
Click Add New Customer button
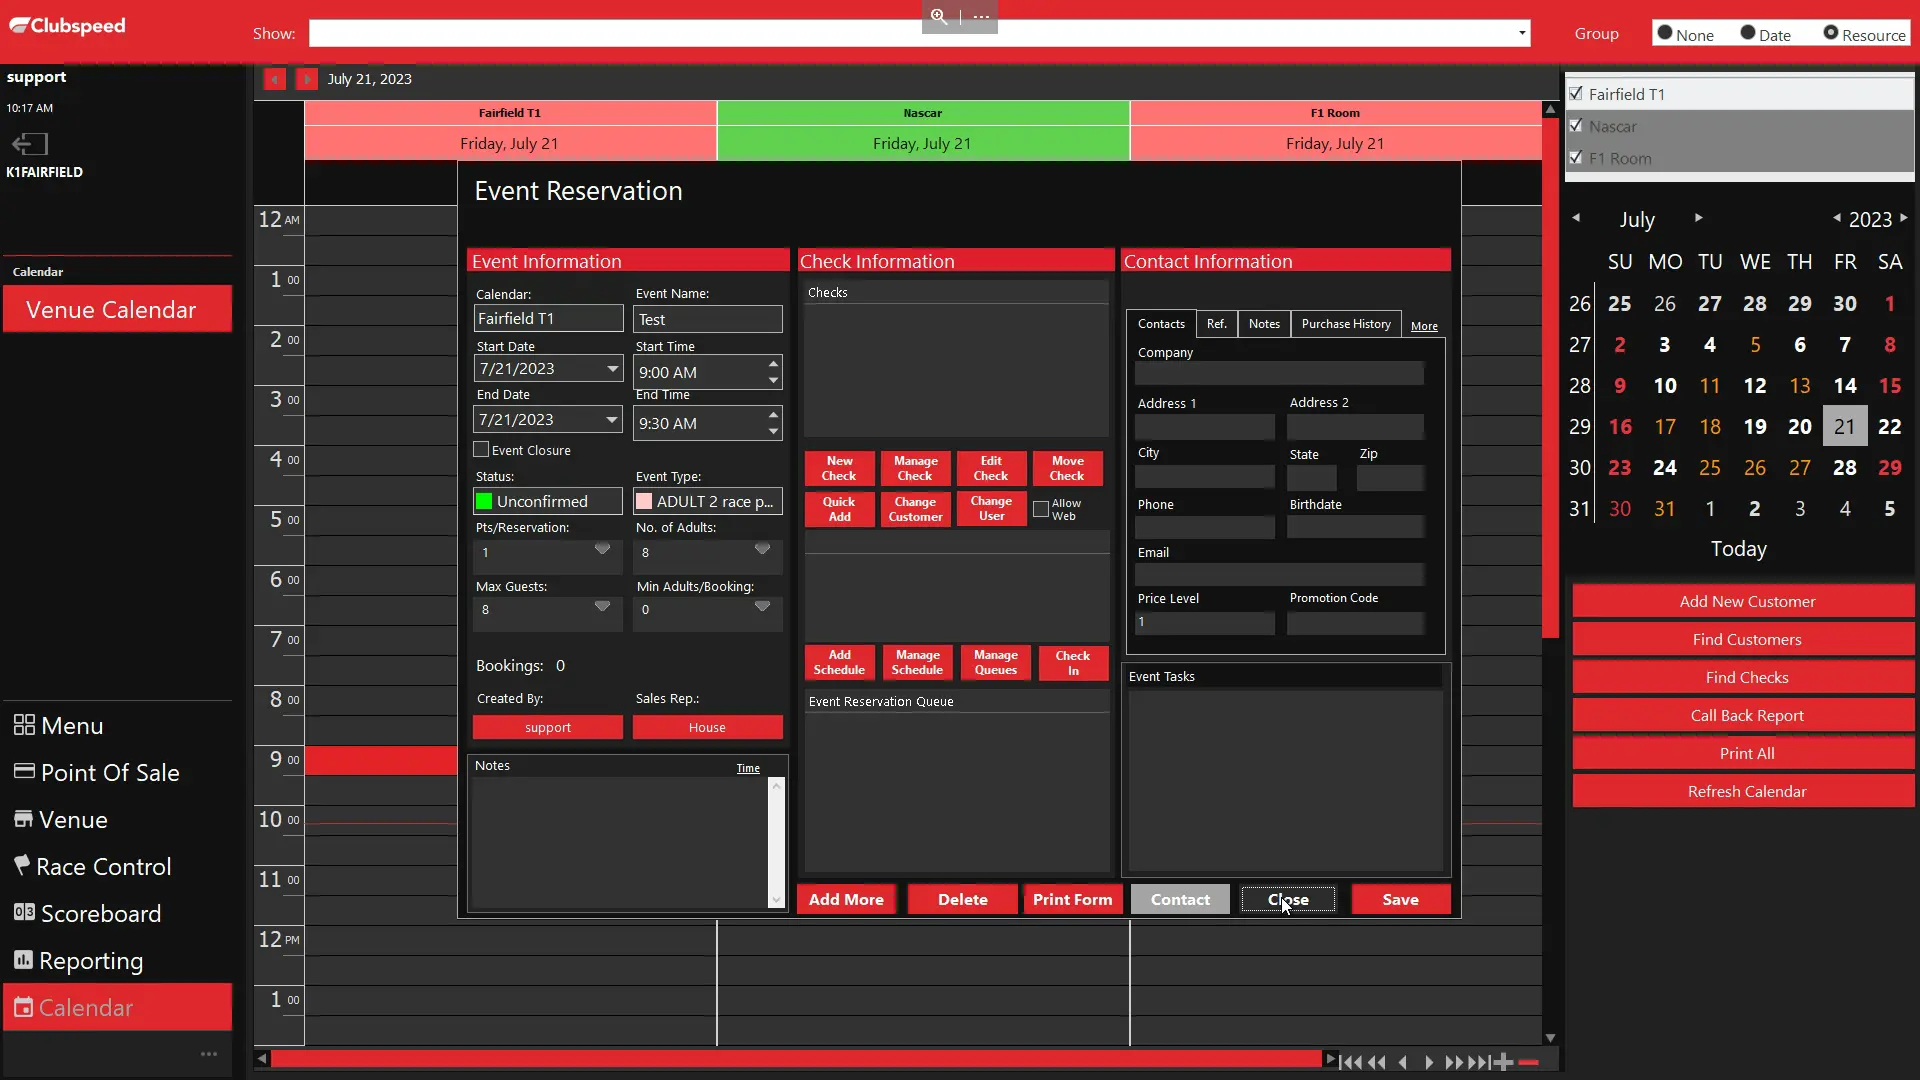pyautogui.click(x=1746, y=602)
